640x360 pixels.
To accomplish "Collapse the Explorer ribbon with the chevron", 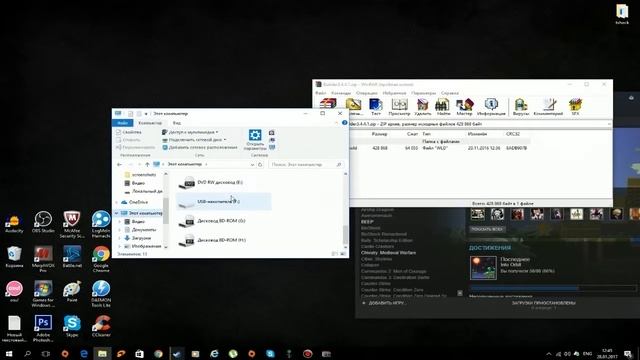I will click(336, 122).
